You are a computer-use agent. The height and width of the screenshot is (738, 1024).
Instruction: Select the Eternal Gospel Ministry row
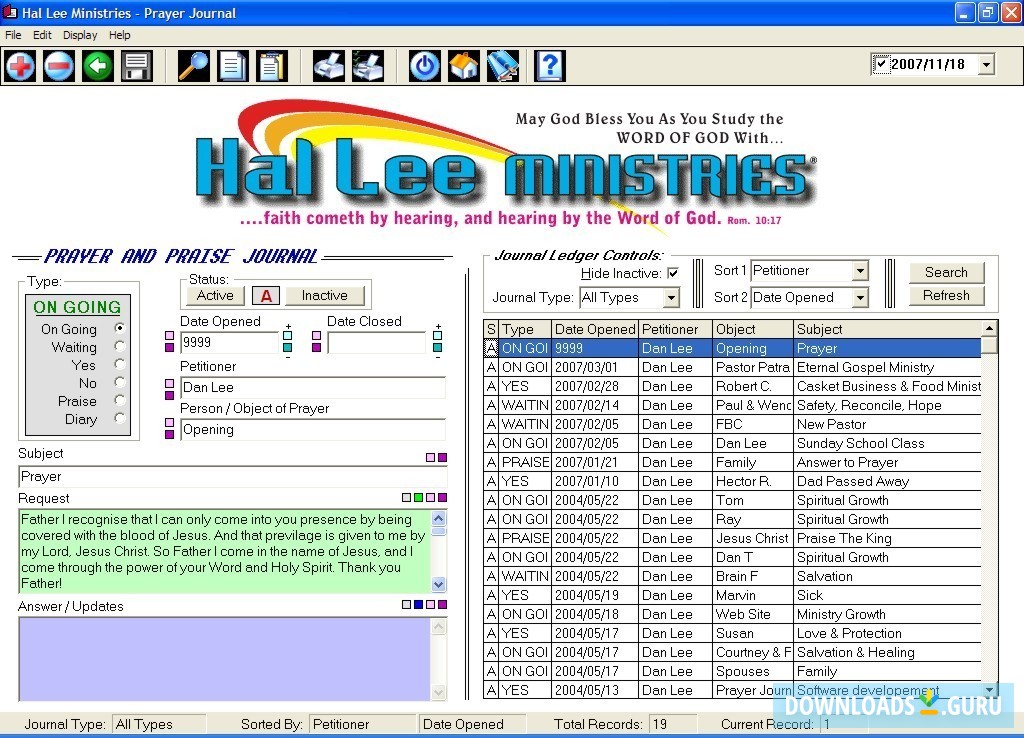pos(732,367)
